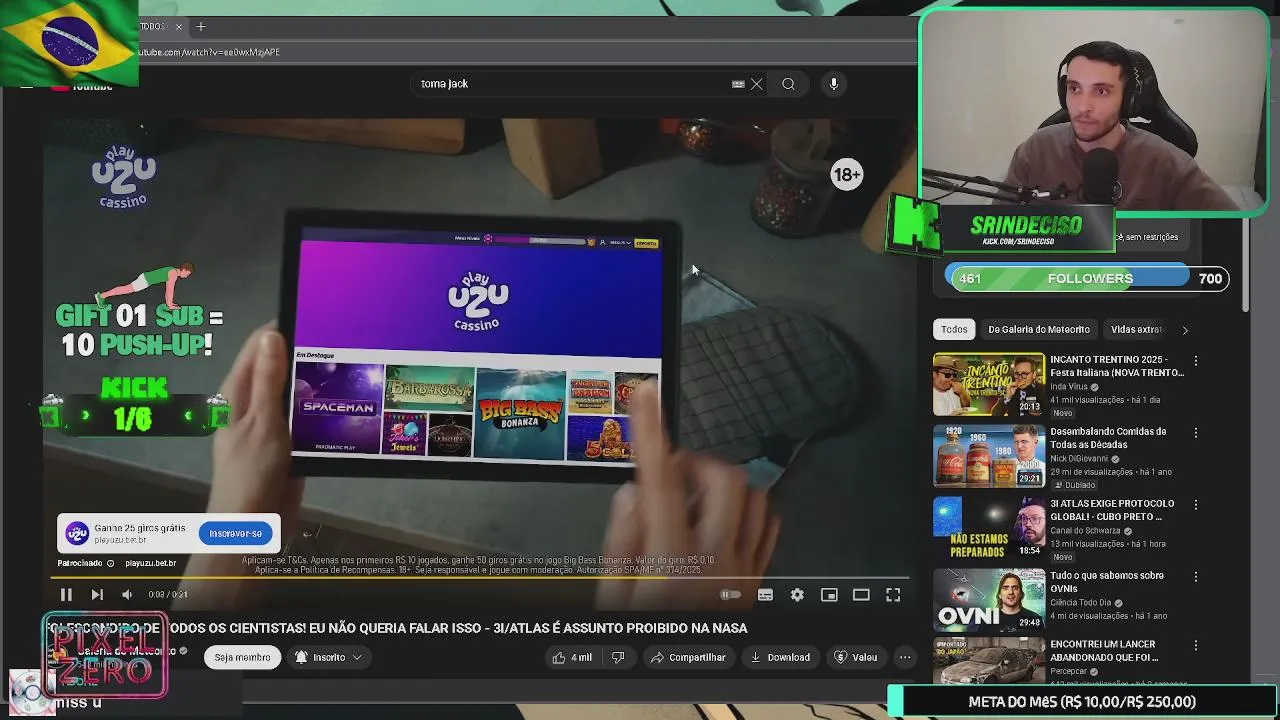Open options menu for ENCONTREI UM LANCER video

point(1196,646)
